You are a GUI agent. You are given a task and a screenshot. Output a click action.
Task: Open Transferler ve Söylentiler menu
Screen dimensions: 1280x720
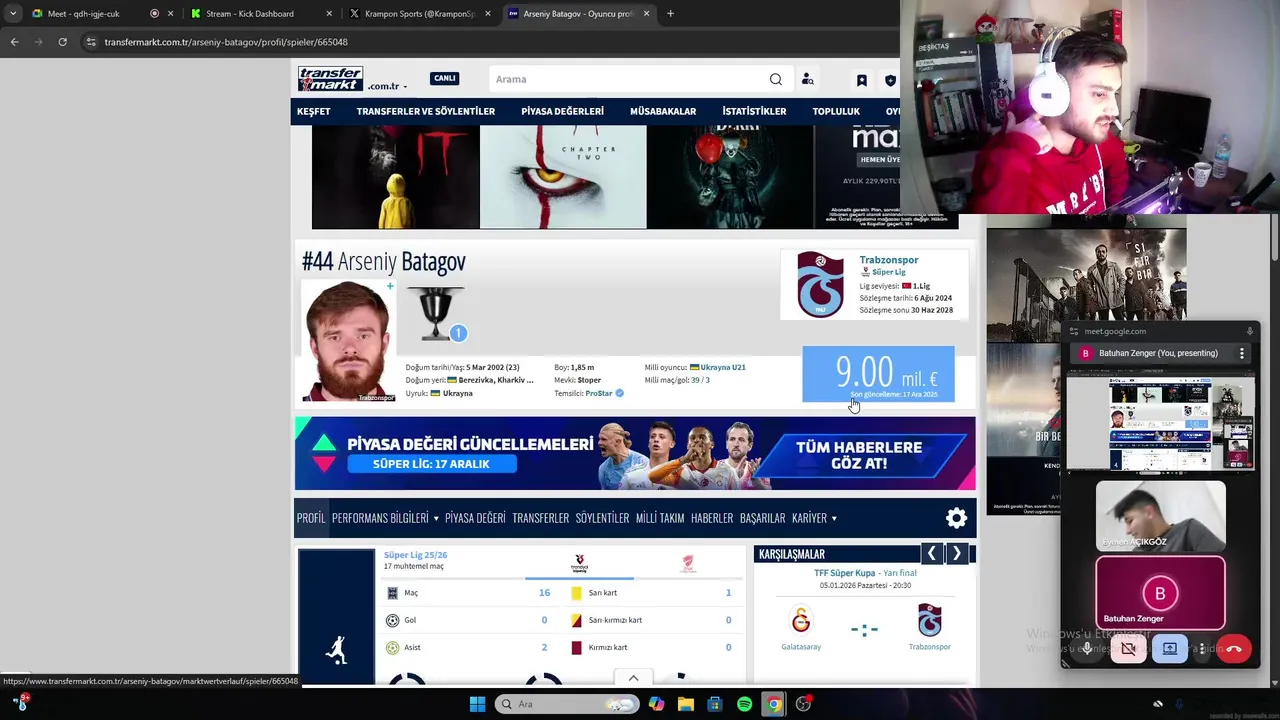tap(425, 111)
